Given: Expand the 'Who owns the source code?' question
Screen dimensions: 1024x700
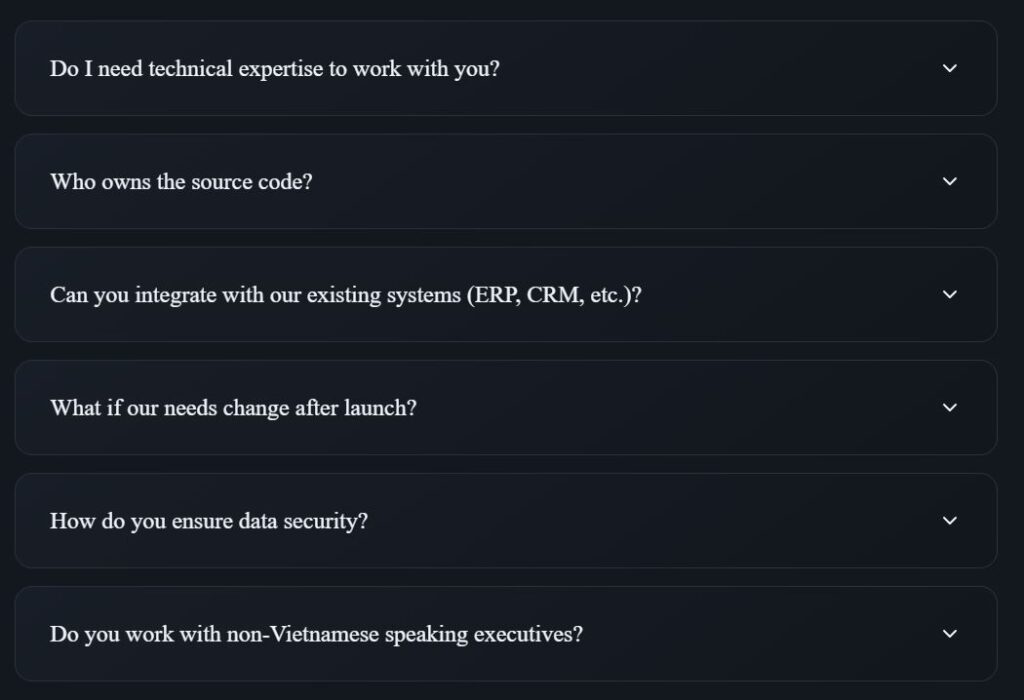Looking at the screenshot, I should 181,182.
